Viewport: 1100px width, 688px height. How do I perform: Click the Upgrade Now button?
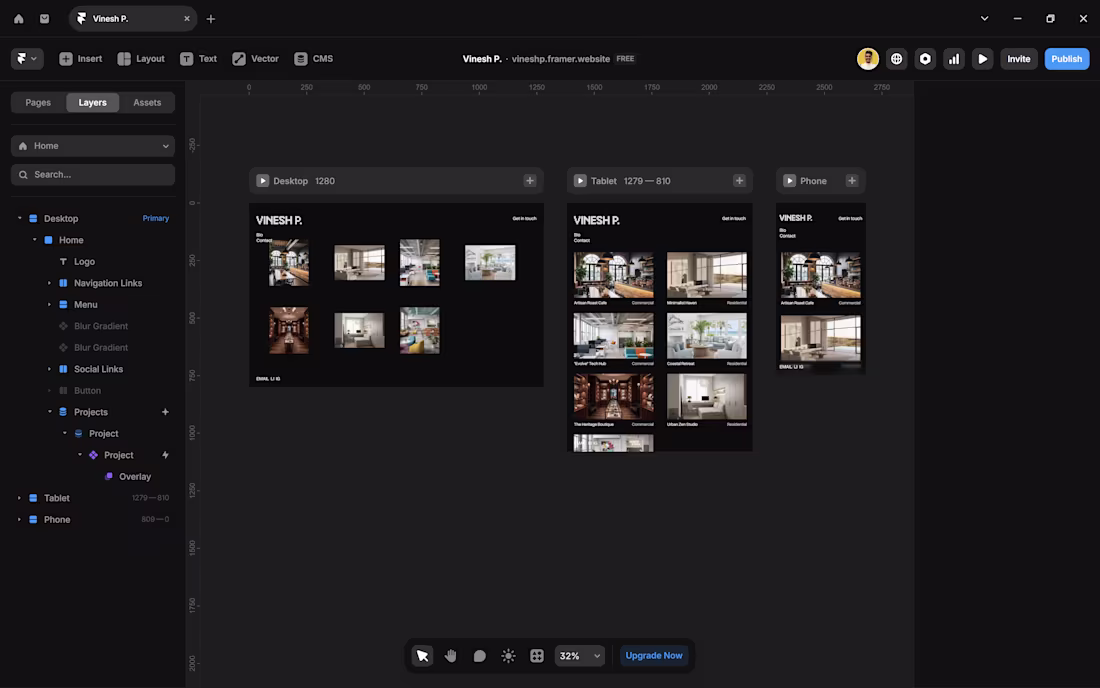pos(653,655)
